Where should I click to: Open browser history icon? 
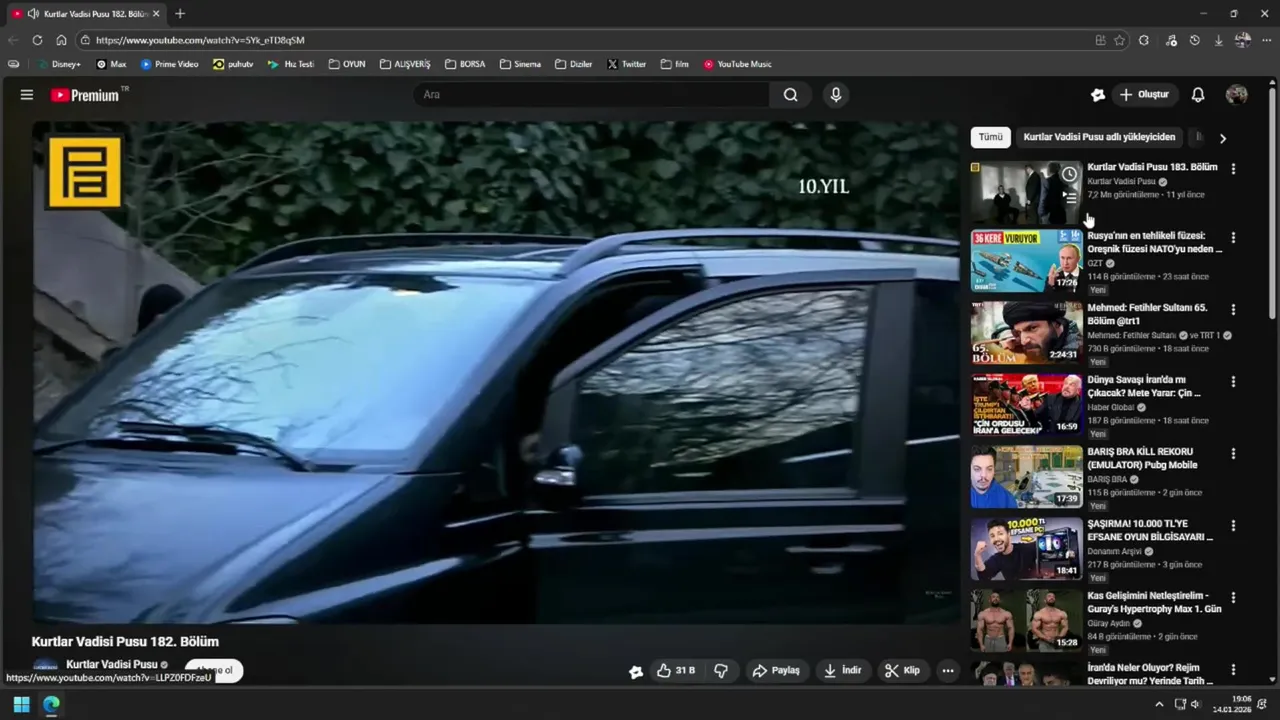[x=1195, y=40]
